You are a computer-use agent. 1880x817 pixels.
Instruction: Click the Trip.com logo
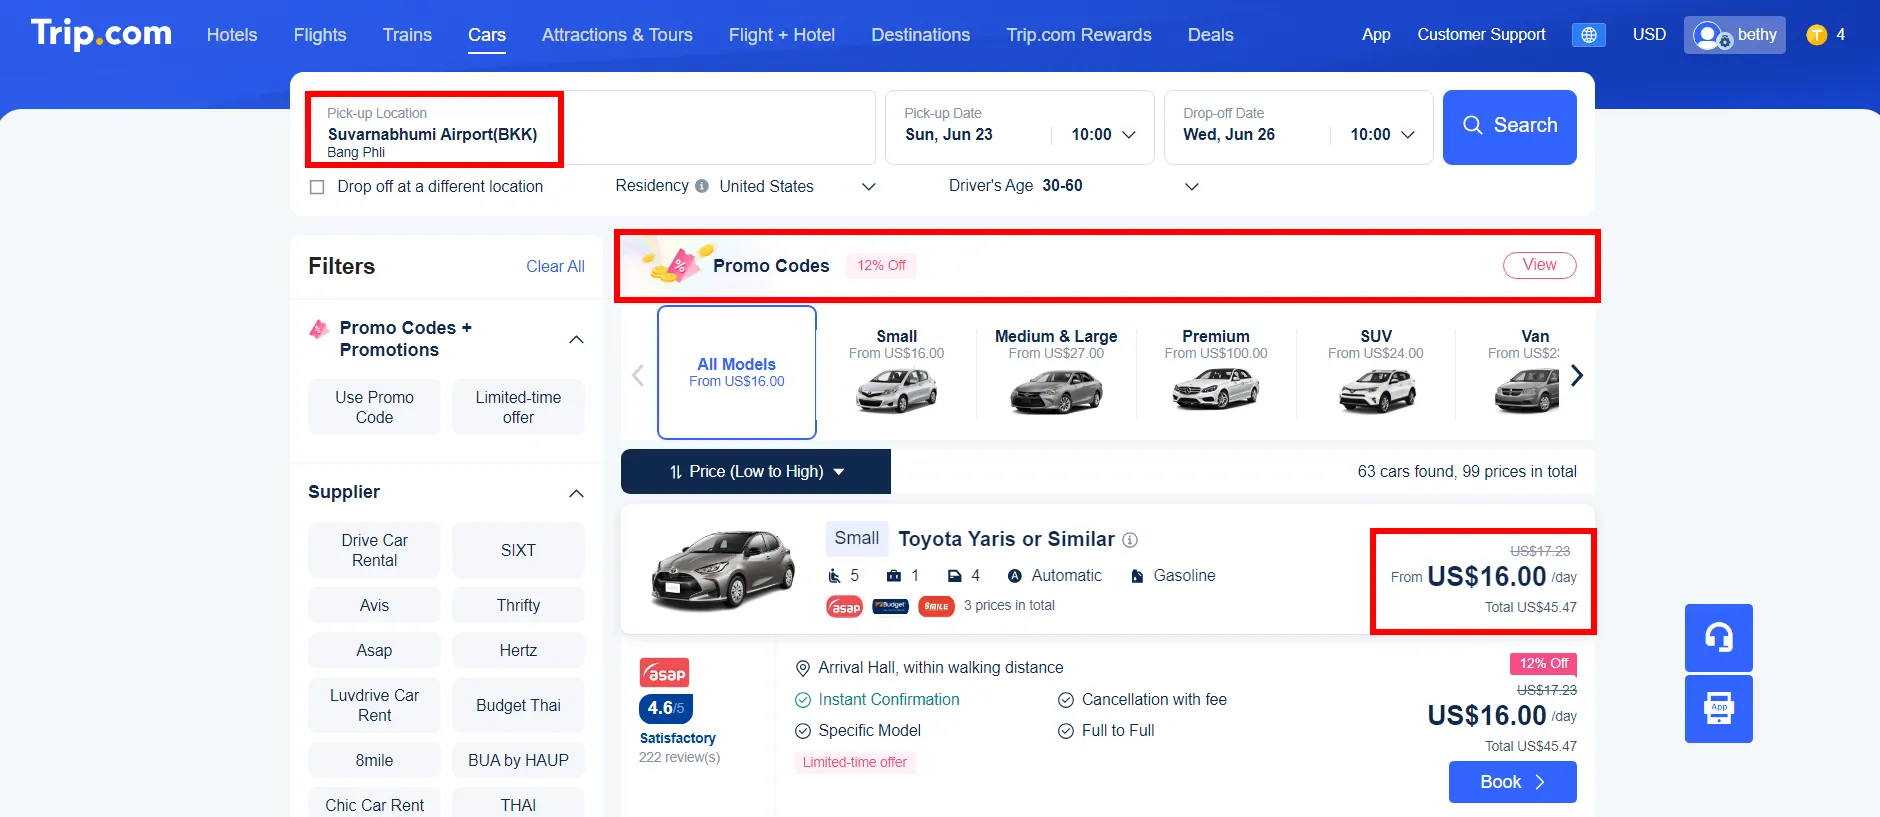point(101,34)
